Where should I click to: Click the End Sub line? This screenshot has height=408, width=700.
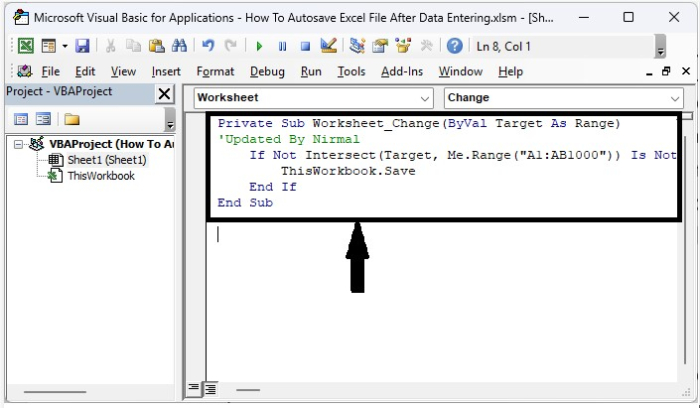pyautogui.click(x=245, y=203)
